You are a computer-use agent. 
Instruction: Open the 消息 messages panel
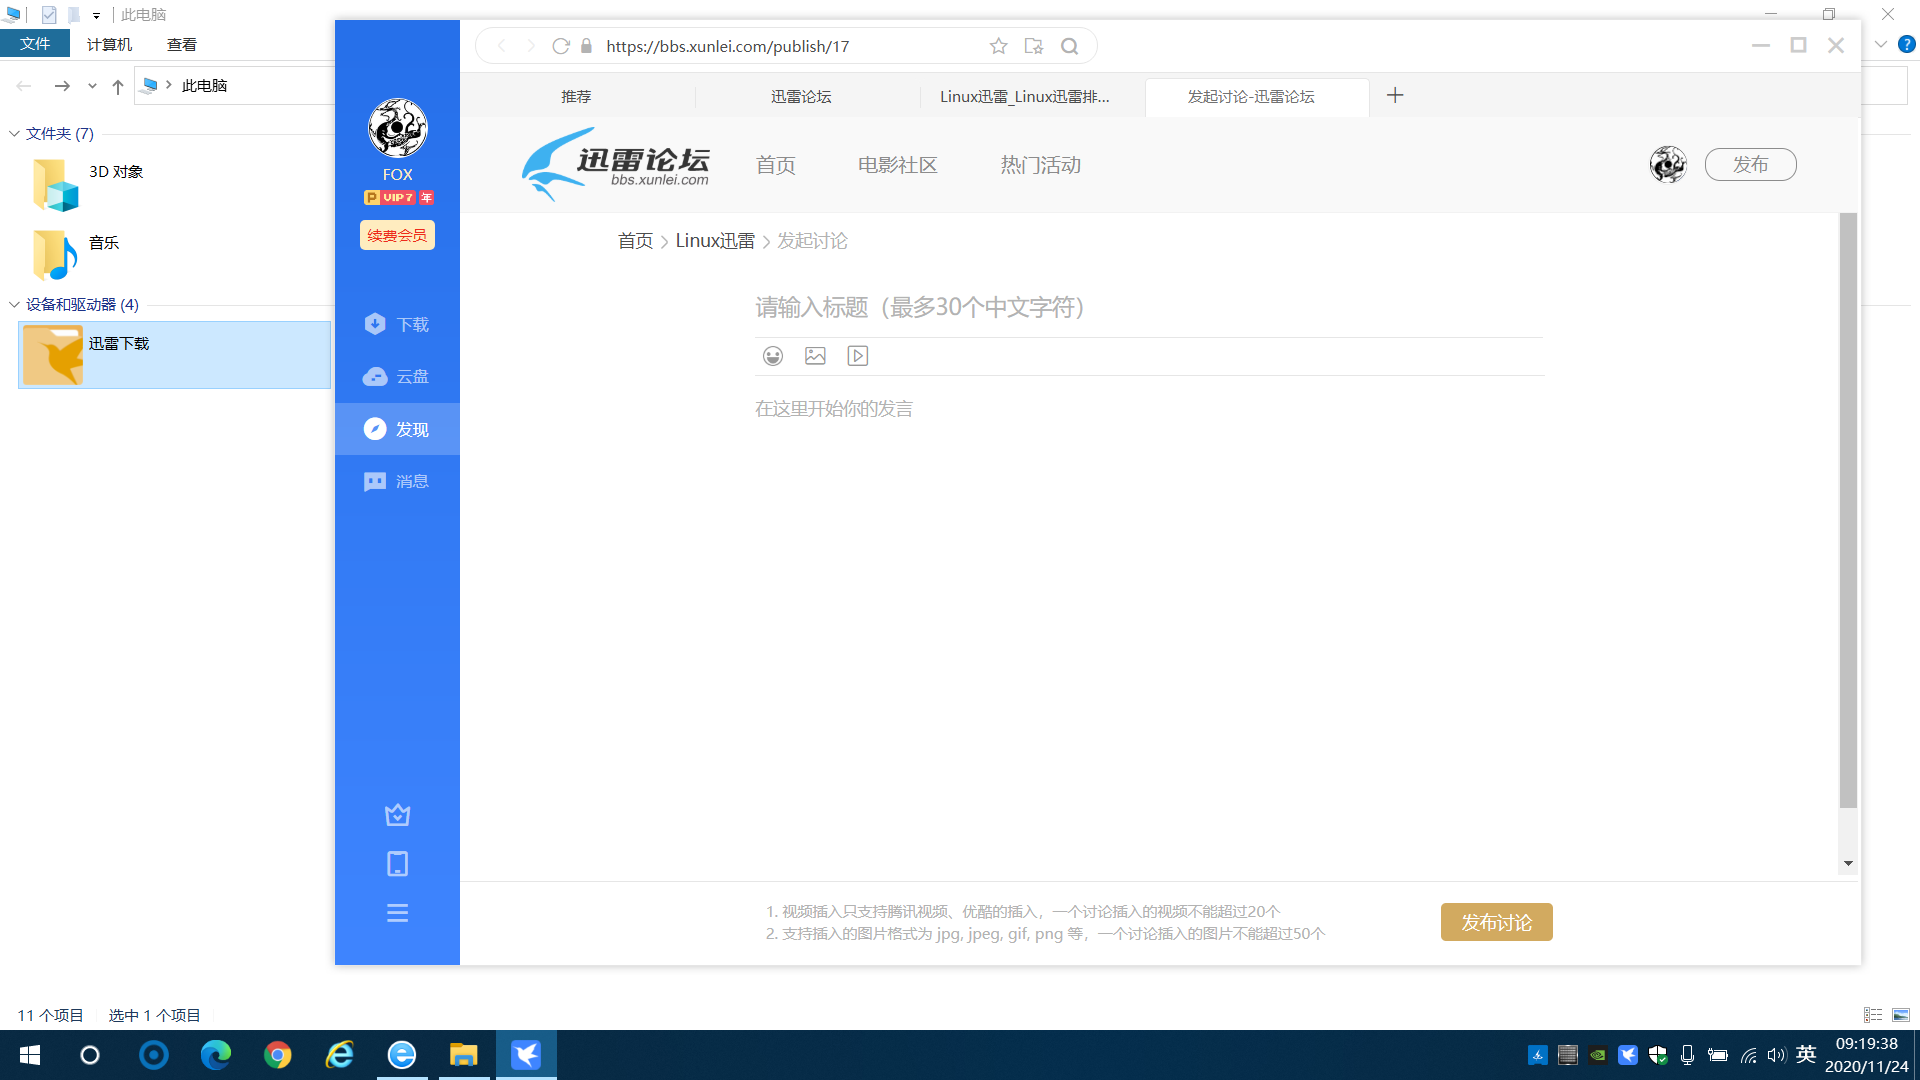397,481
